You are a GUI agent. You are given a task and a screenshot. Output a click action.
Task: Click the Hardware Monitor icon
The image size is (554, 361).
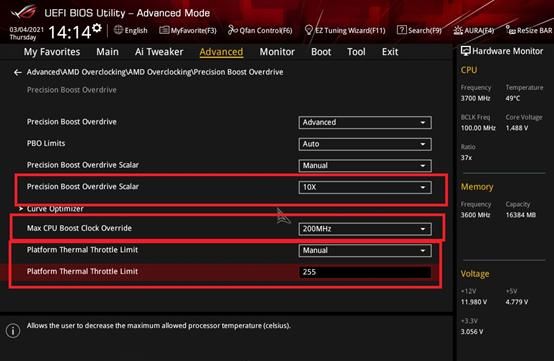coord(465,51)
